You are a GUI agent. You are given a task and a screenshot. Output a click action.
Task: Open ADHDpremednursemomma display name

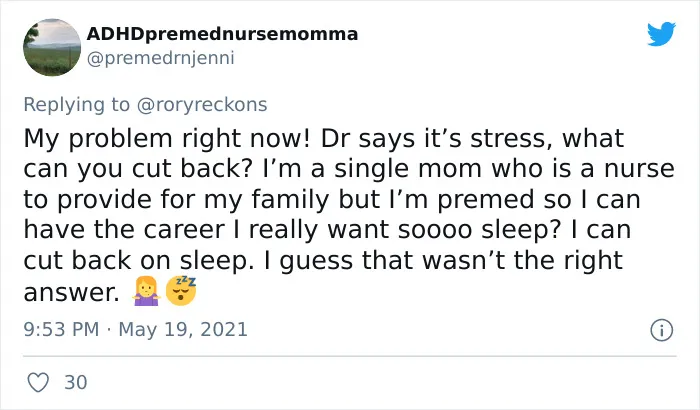[222, 34]
